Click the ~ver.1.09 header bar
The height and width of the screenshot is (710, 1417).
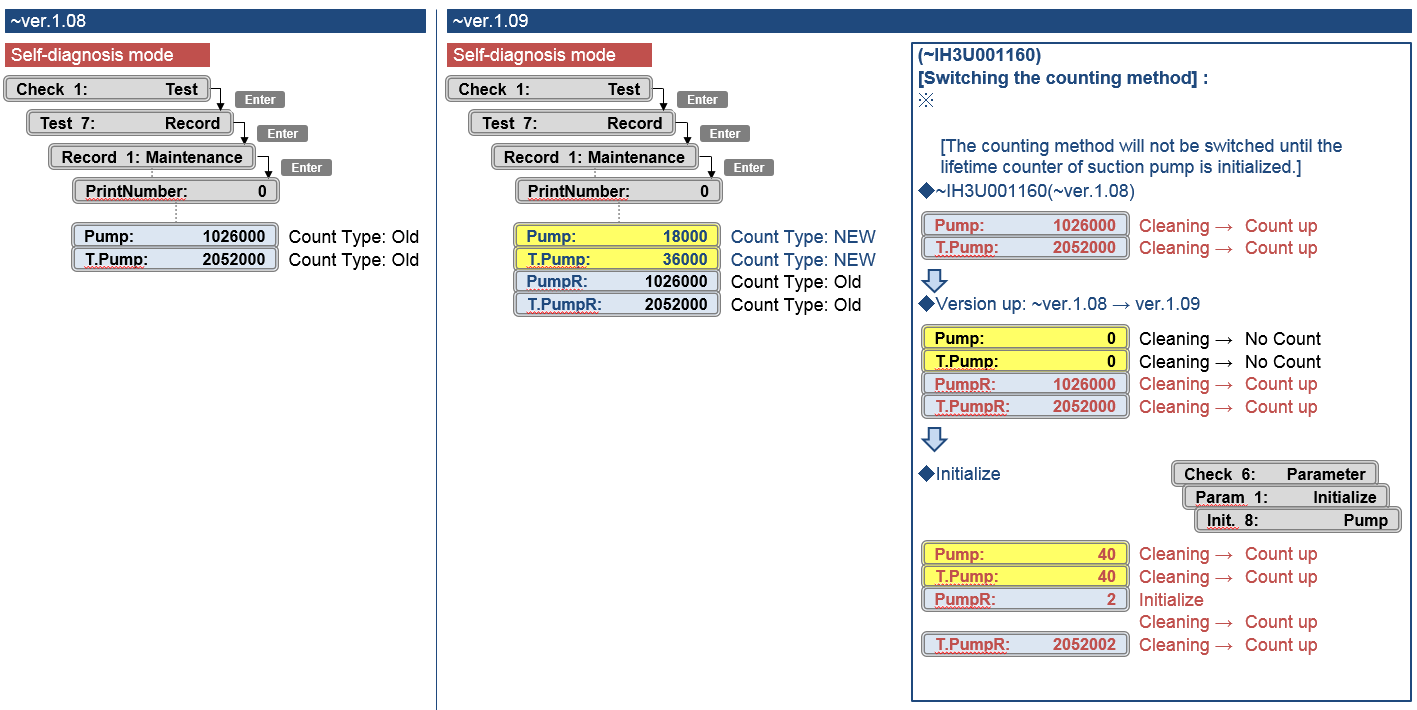pyautogui.click(x=929, y=21)
